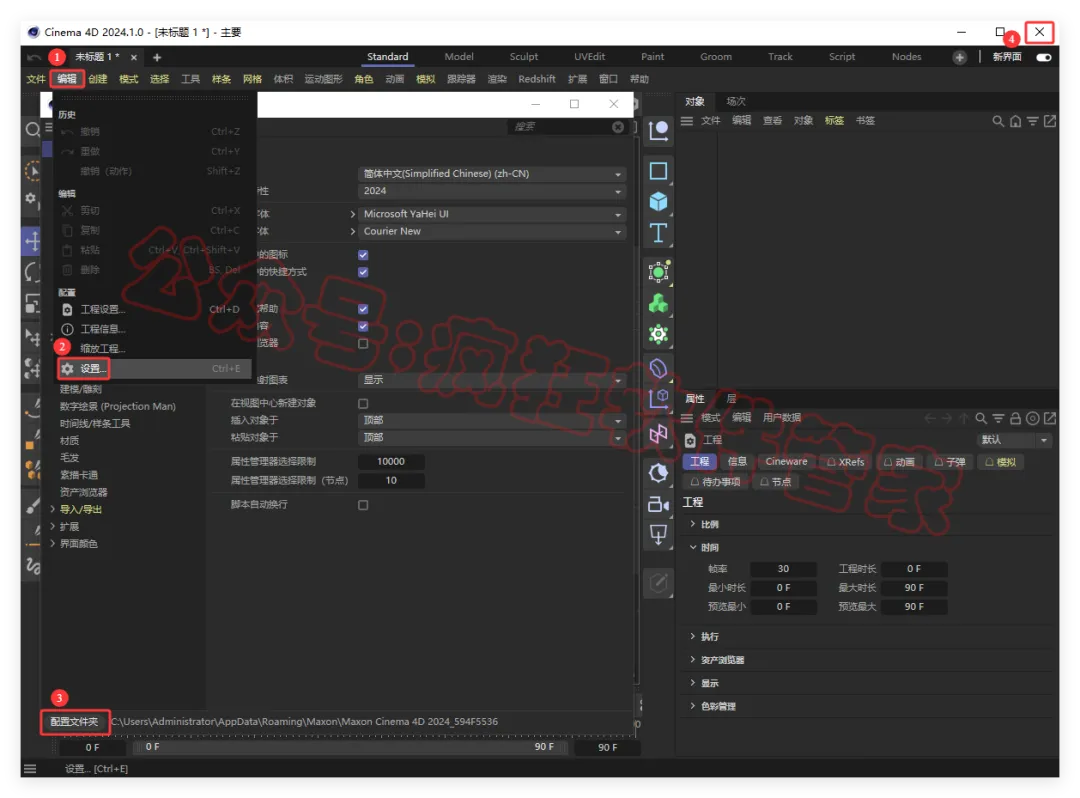Image resolution: width=1080 pixels, height=798 pixels.
Task: Select the text spline T icon
Action: click(658, 233)
